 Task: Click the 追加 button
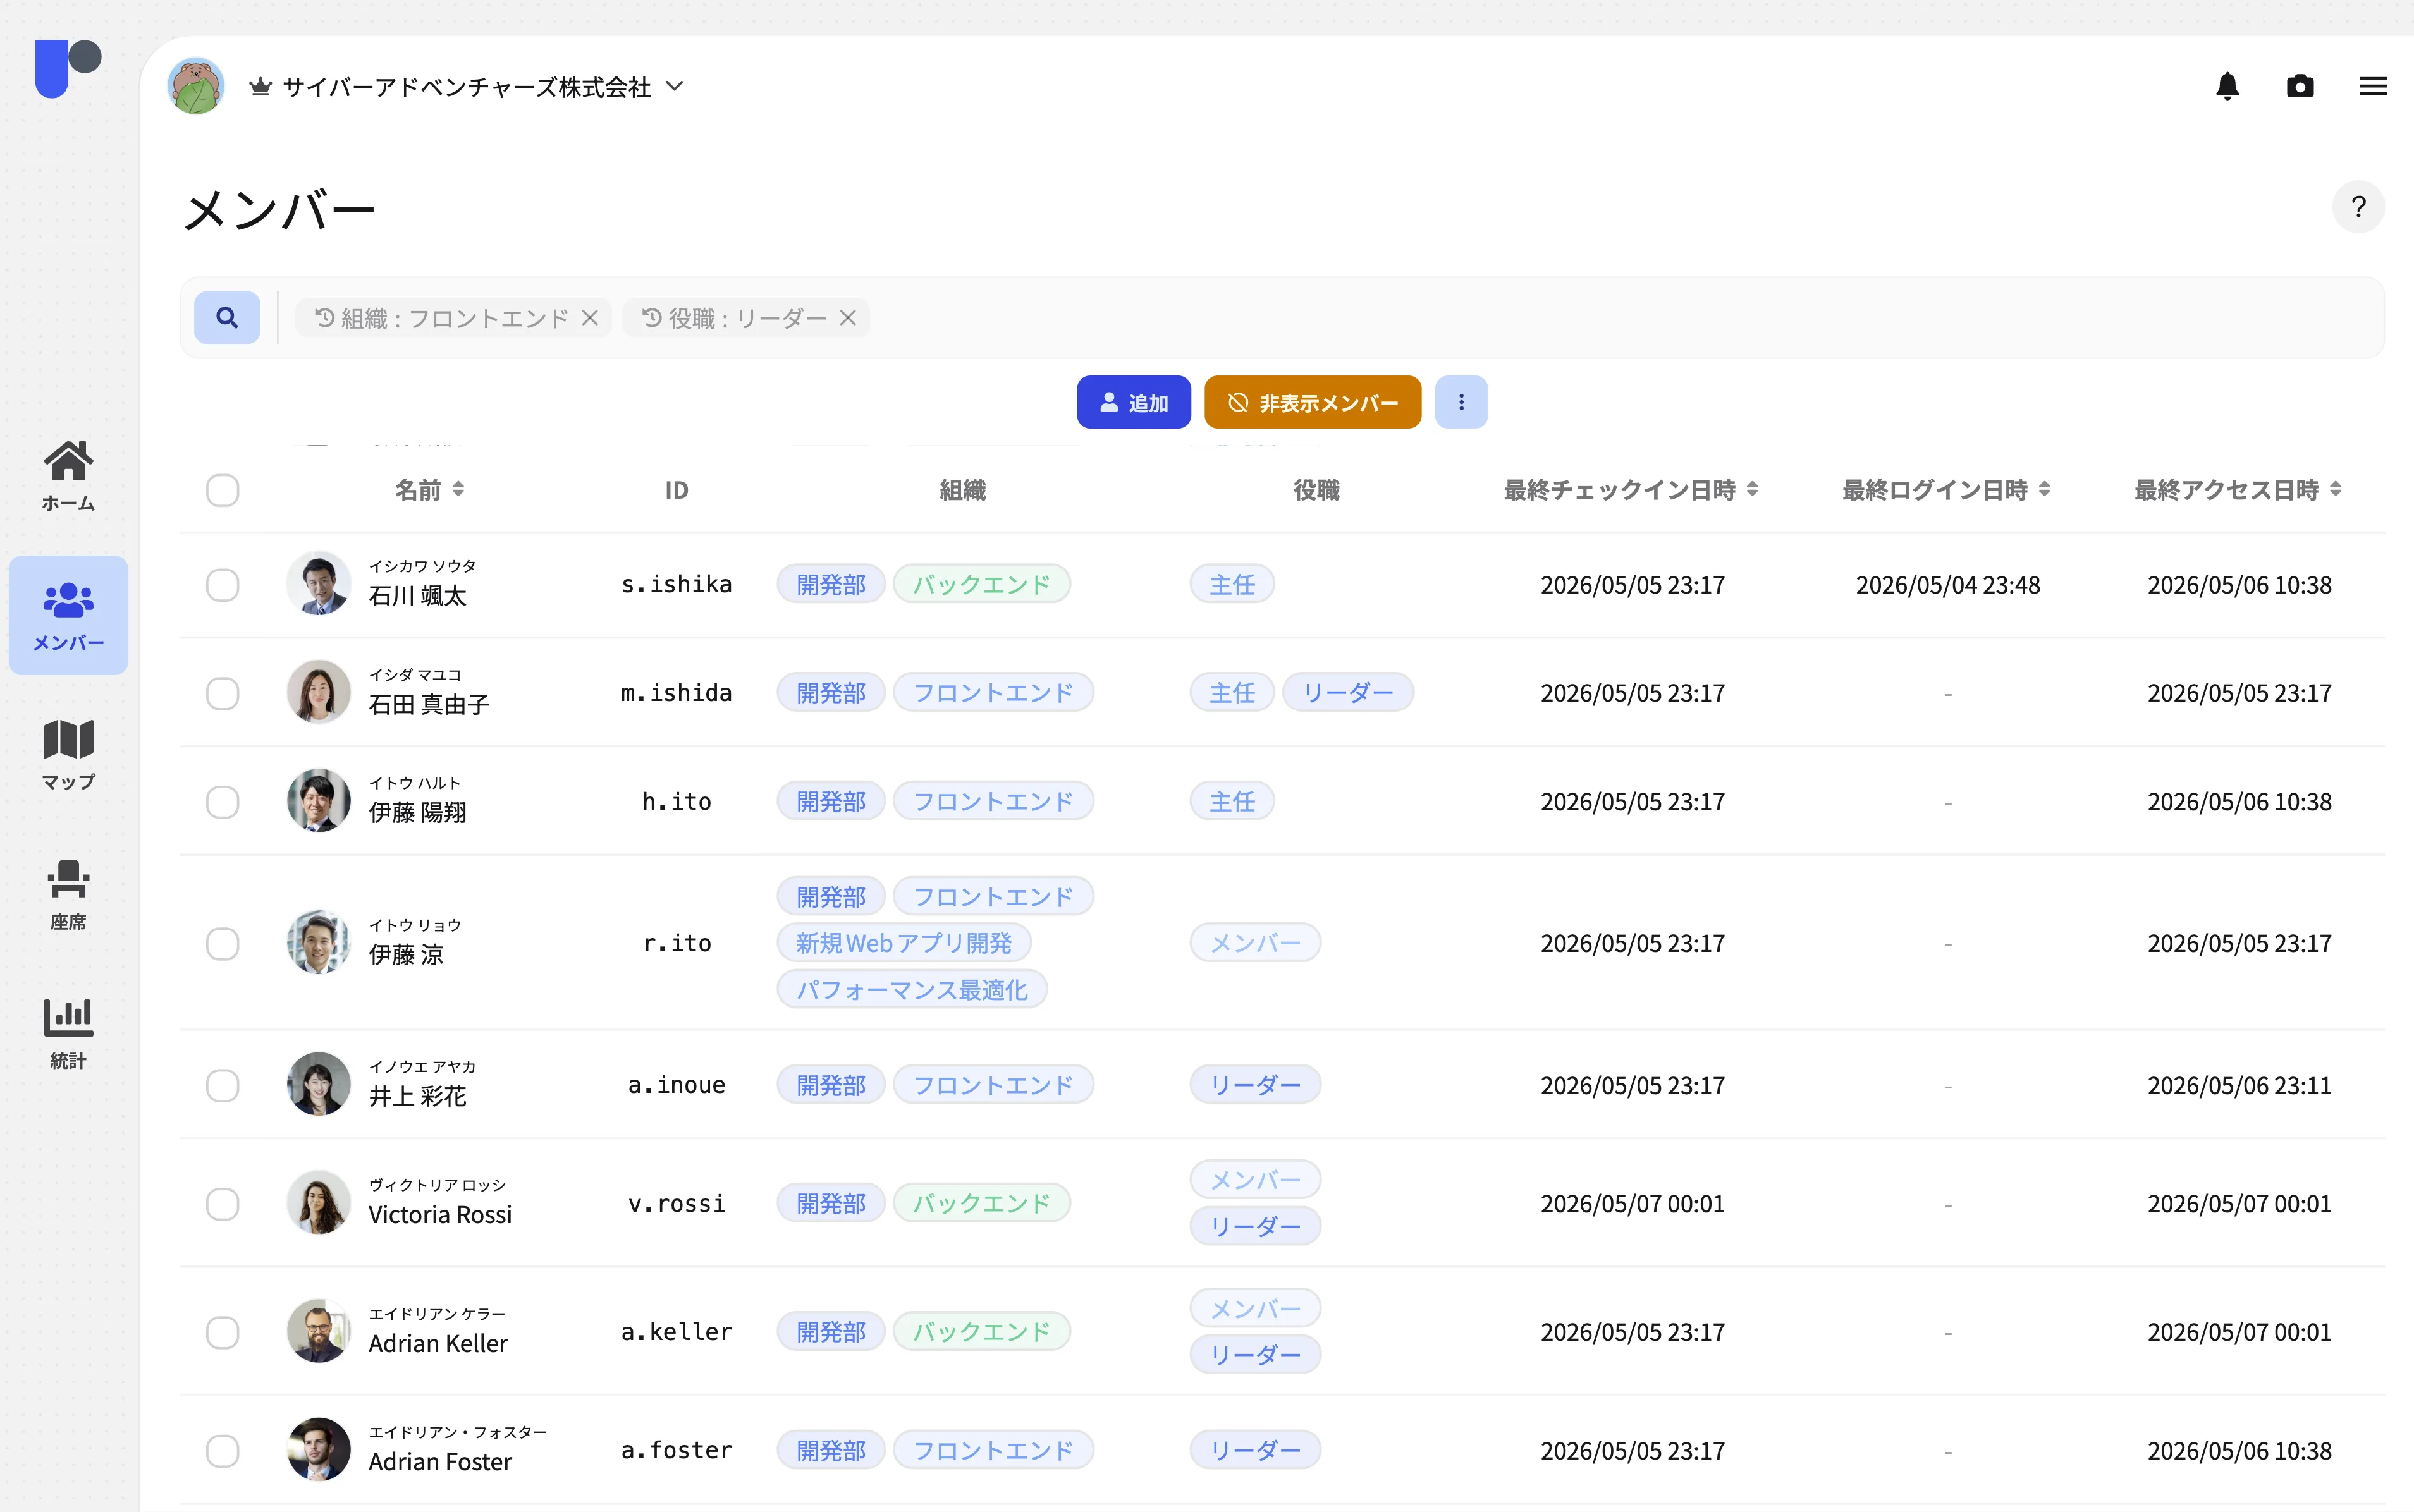(1133, 402)
